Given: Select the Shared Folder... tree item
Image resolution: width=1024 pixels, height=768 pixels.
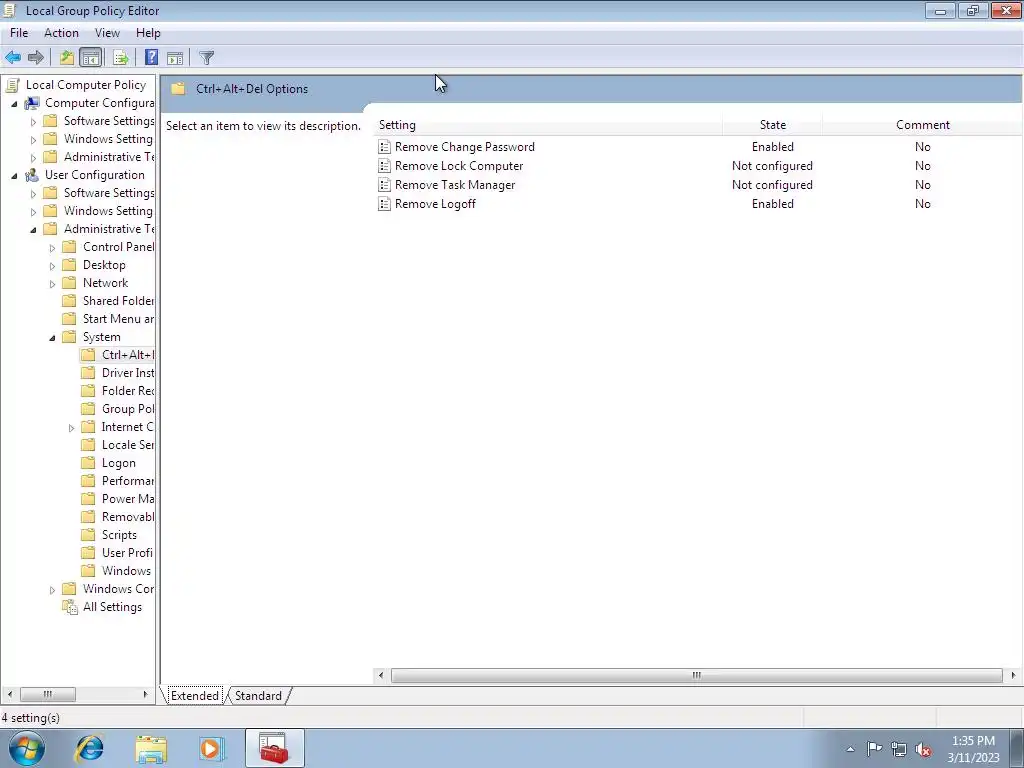Looking at the screenshot, I should pos(118,301).
